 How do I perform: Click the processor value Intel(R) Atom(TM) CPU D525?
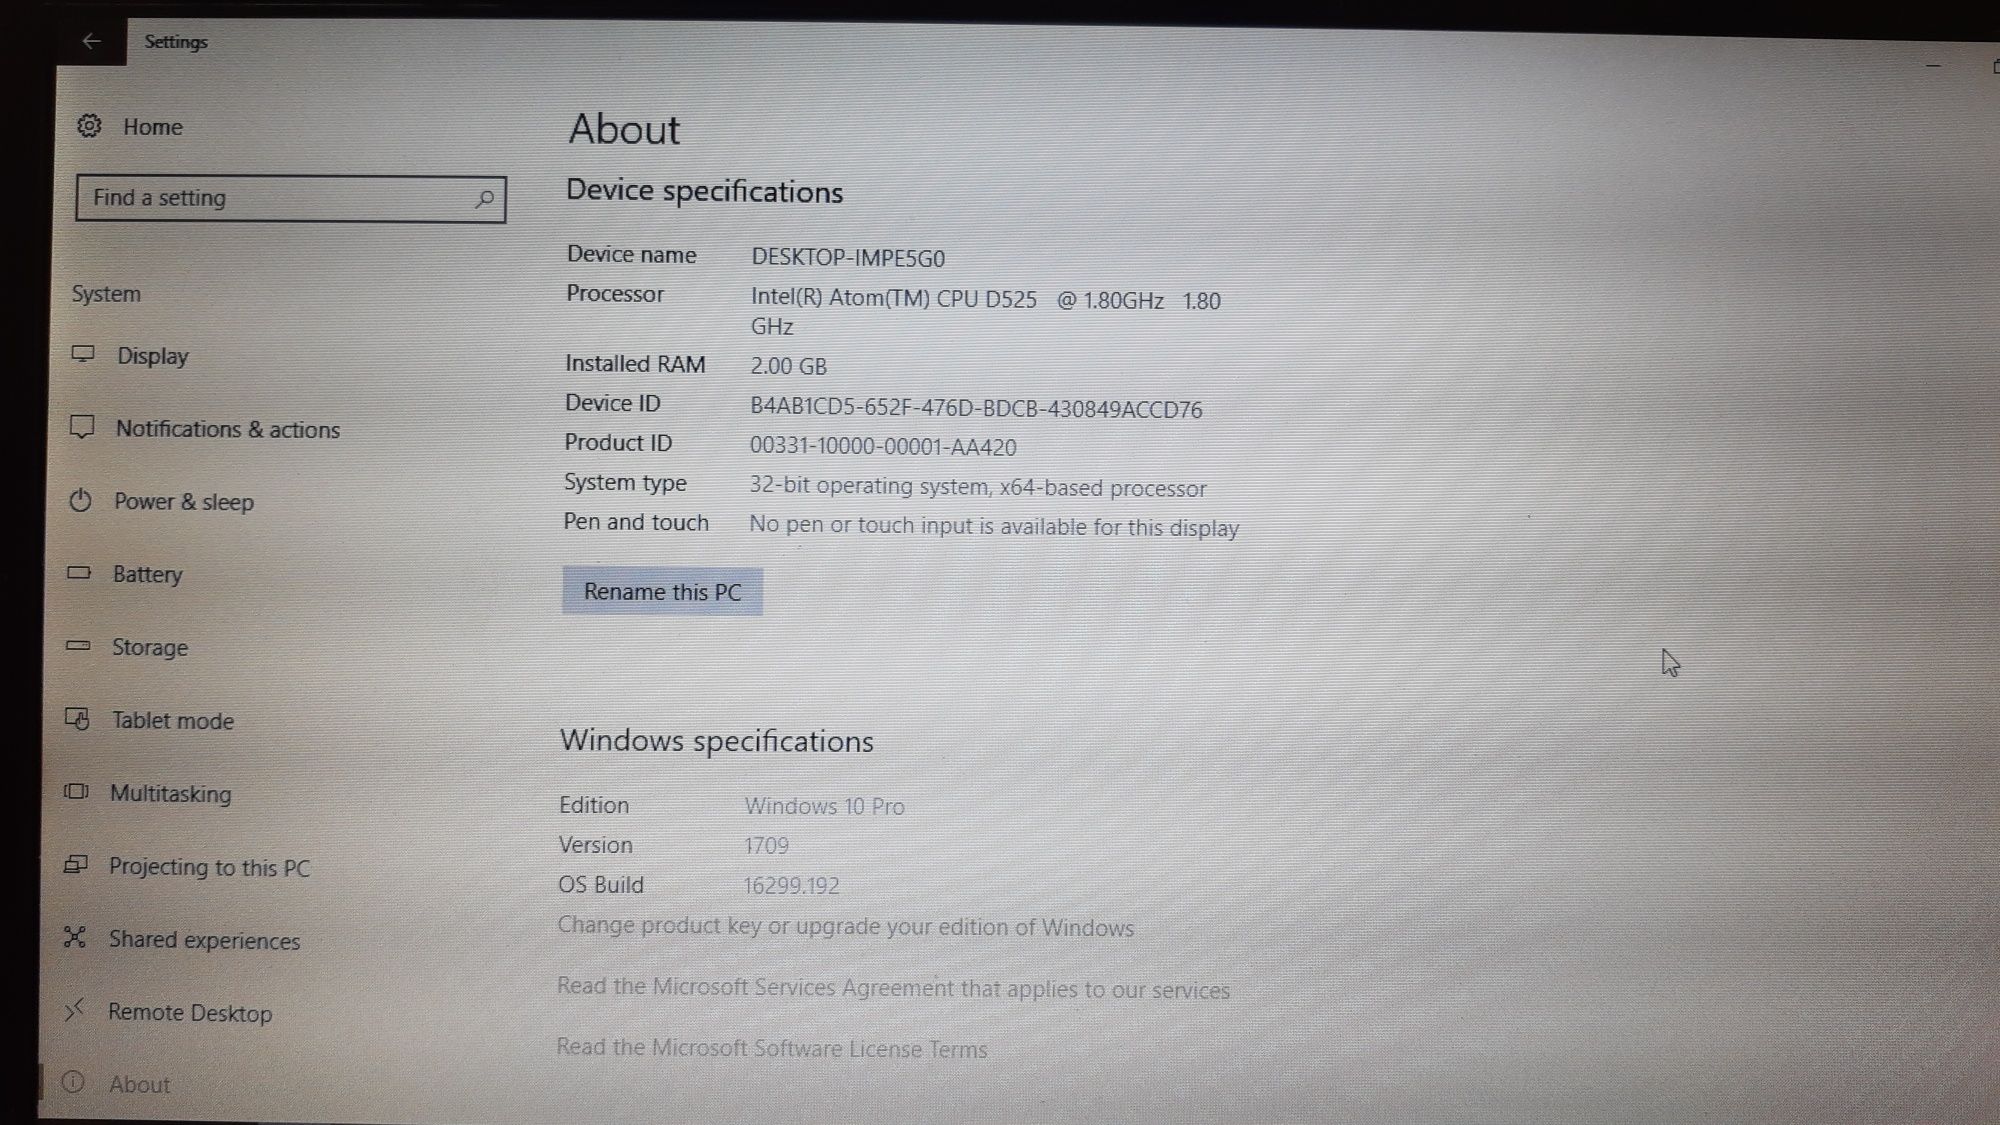point(894,299)
